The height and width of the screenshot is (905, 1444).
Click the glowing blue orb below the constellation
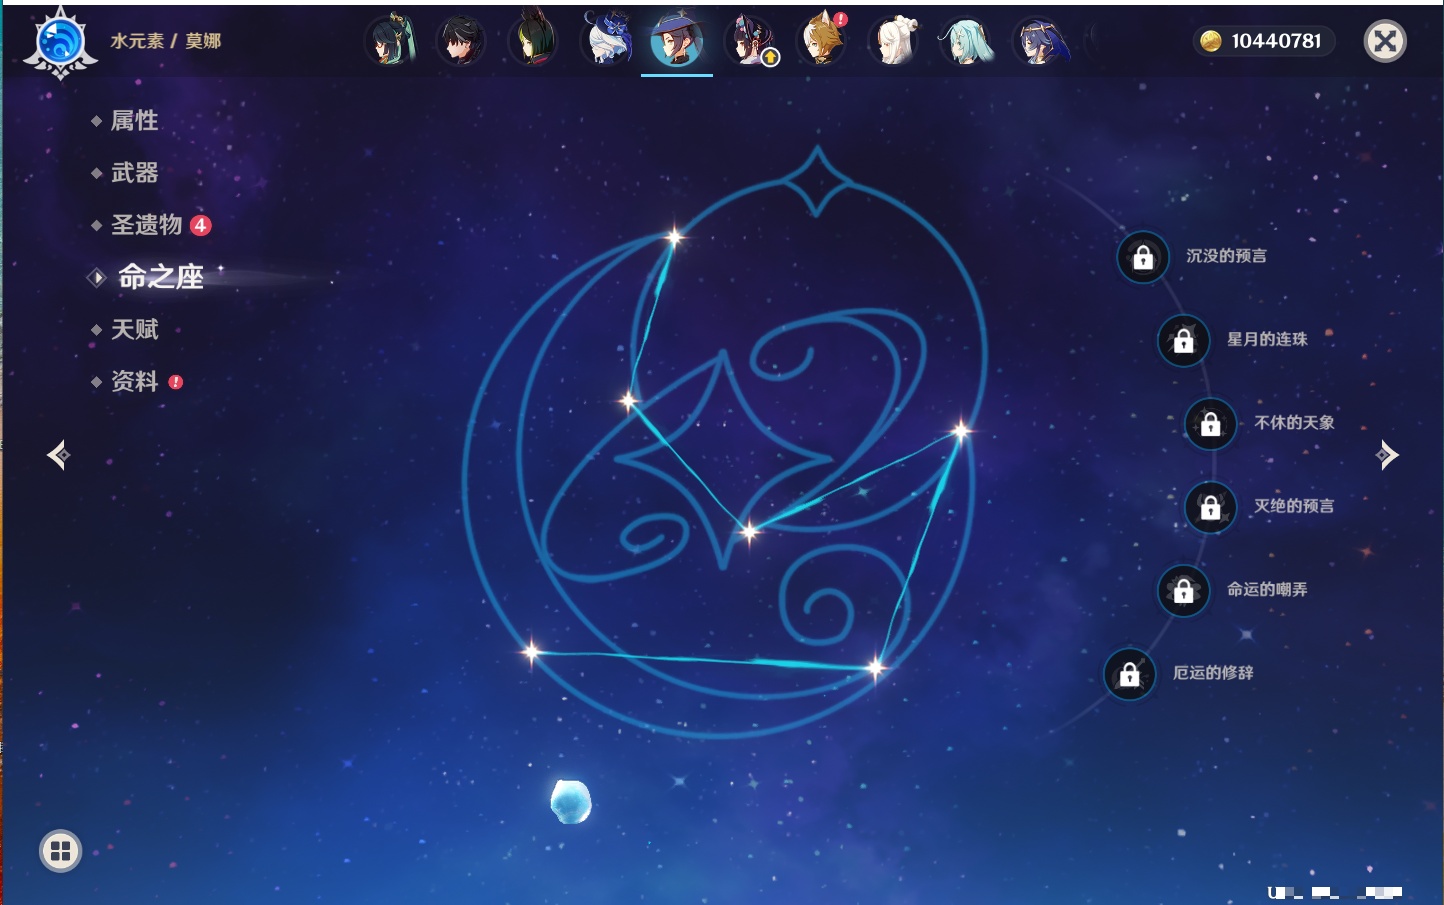coord(571,802)
